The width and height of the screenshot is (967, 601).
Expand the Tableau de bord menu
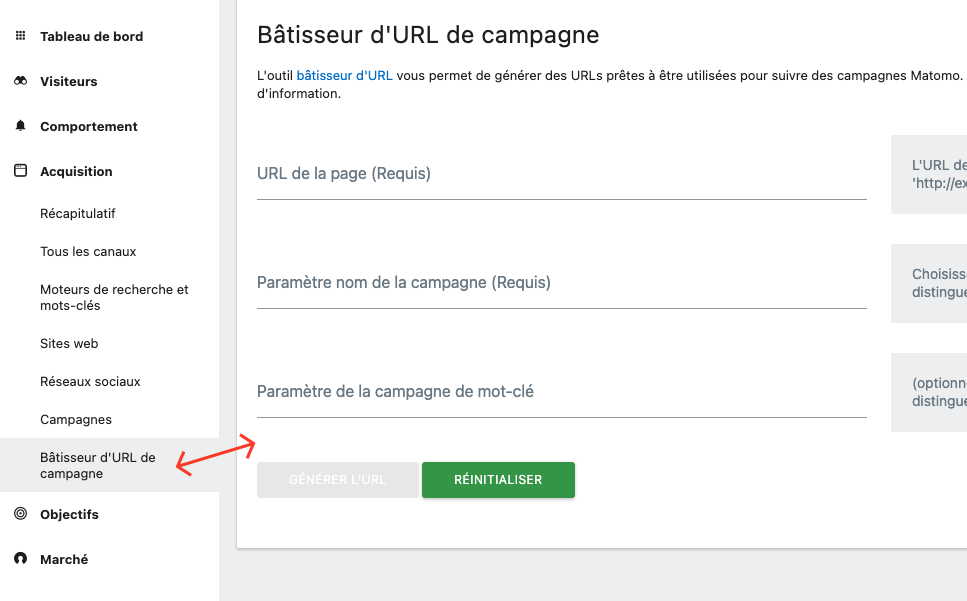pos(91,36)
